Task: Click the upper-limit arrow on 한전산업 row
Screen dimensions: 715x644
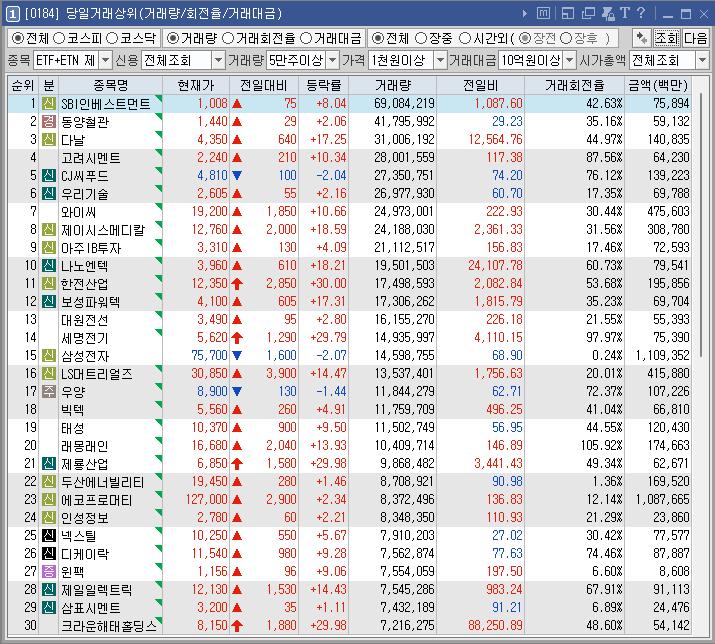Action: click(x=237, y=284)
